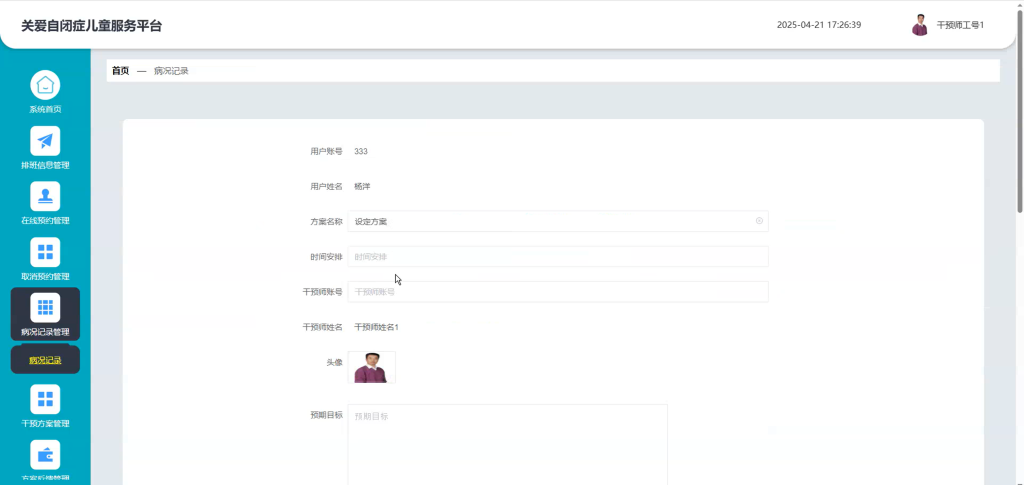
Task: Click the 用户账号 value 333
Action: click(360, 151)
